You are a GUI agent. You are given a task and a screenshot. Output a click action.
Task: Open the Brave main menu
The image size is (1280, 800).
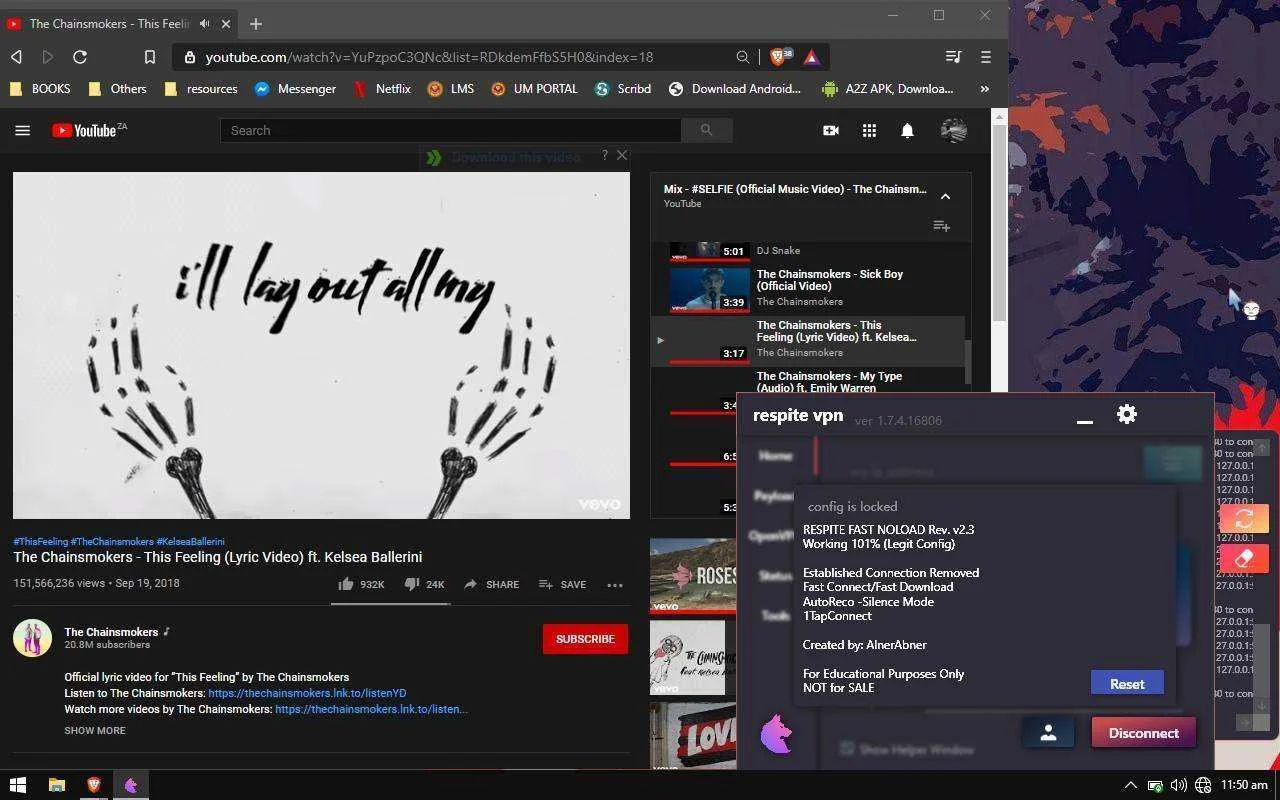985,57
